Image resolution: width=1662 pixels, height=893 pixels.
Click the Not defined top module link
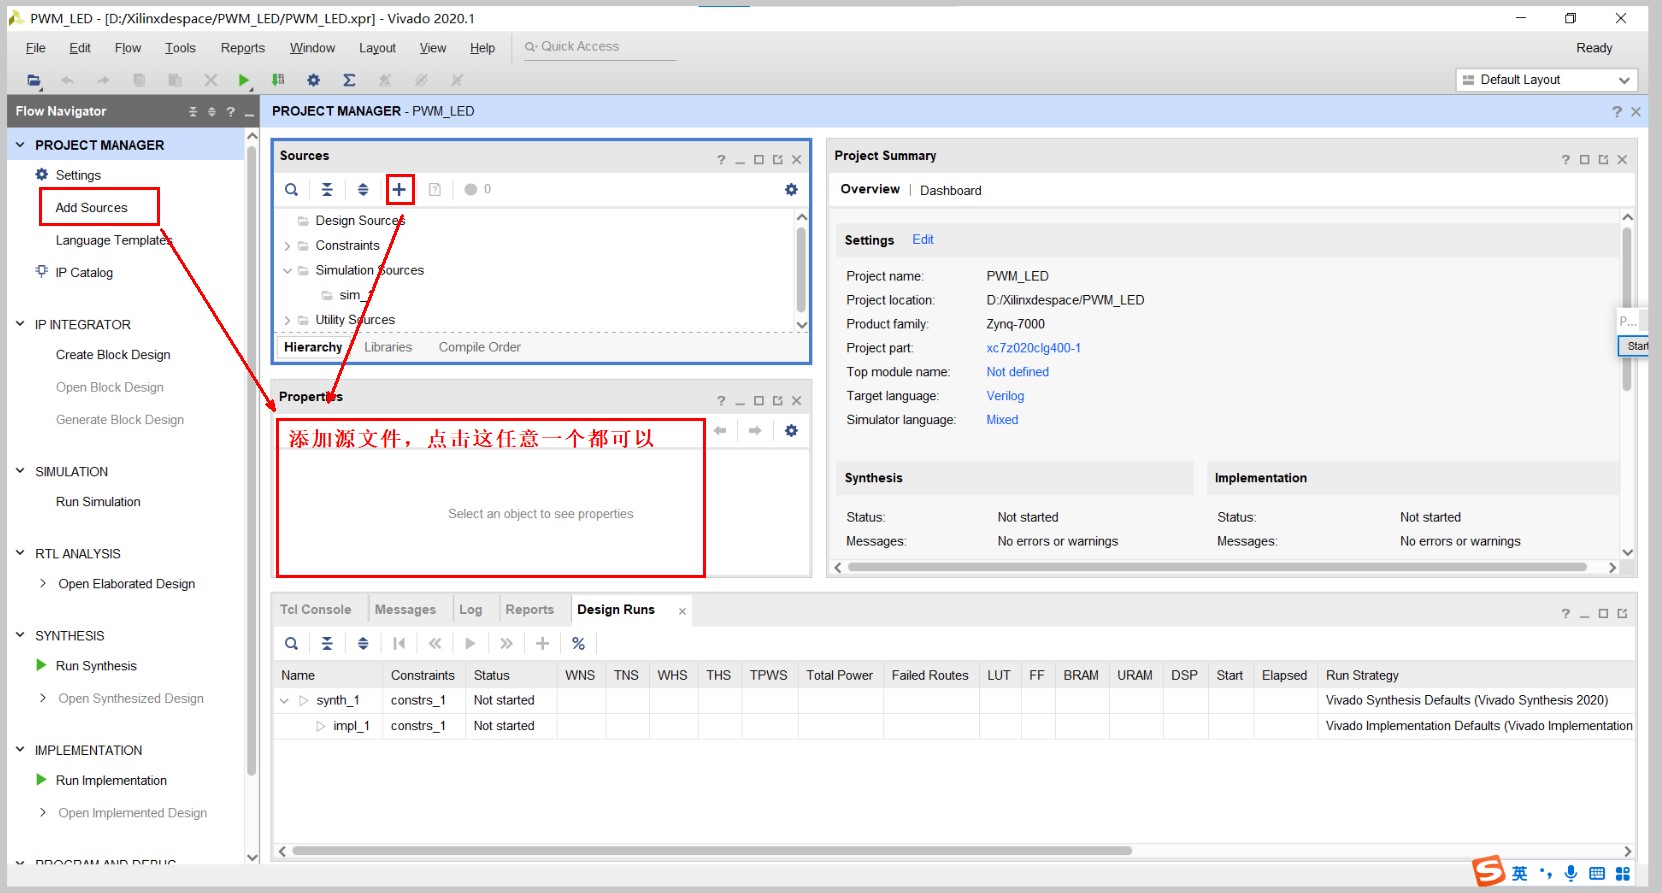1017,372
